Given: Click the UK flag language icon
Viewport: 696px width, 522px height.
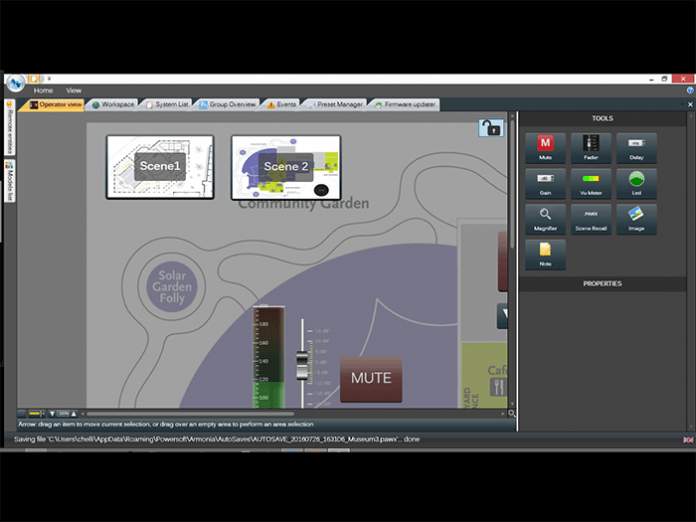Looking at the screenshot, I should (688, 439).
